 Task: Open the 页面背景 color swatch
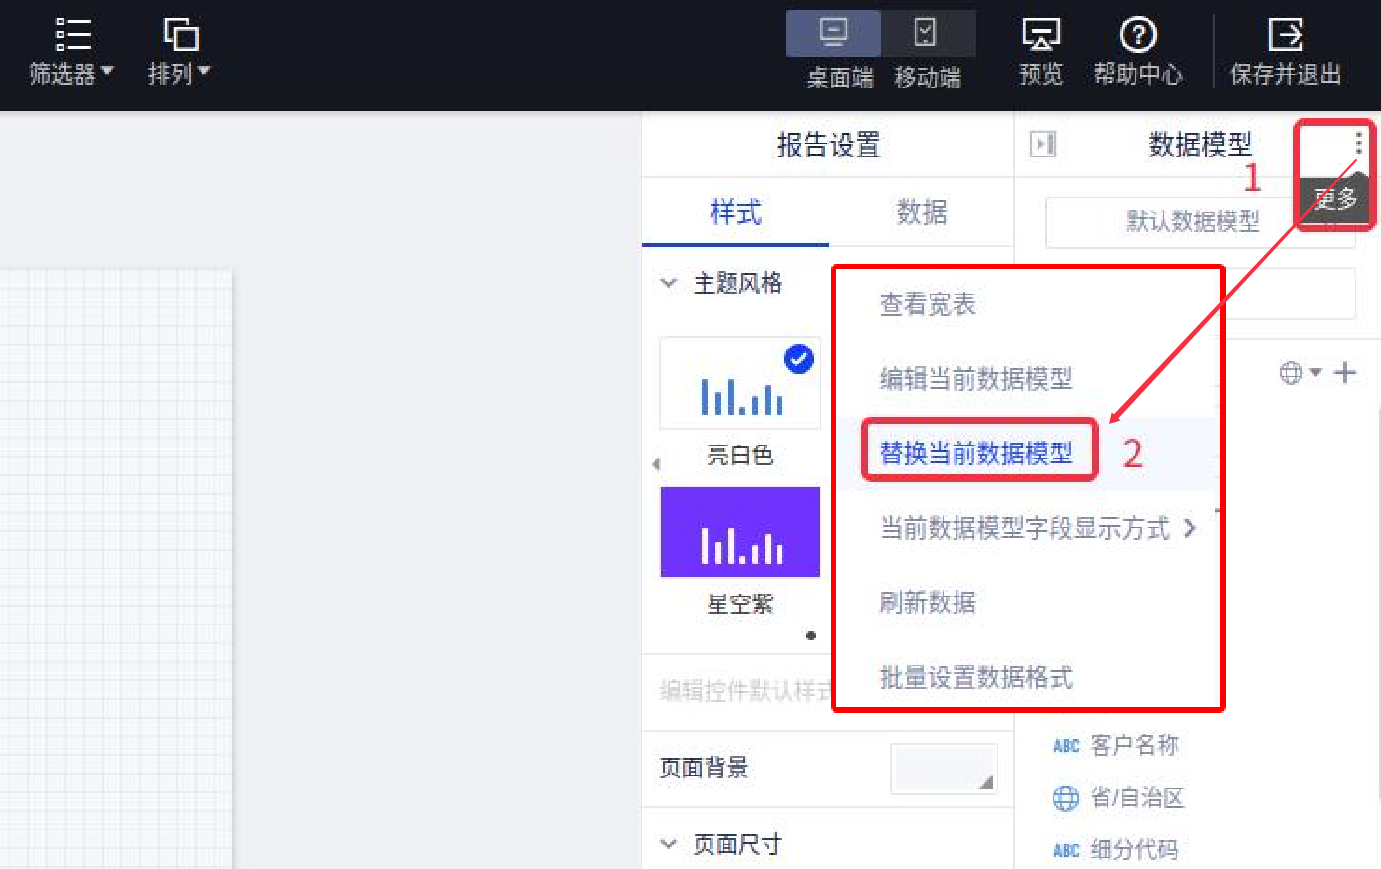pyautogui.click(x=943, y=768)
